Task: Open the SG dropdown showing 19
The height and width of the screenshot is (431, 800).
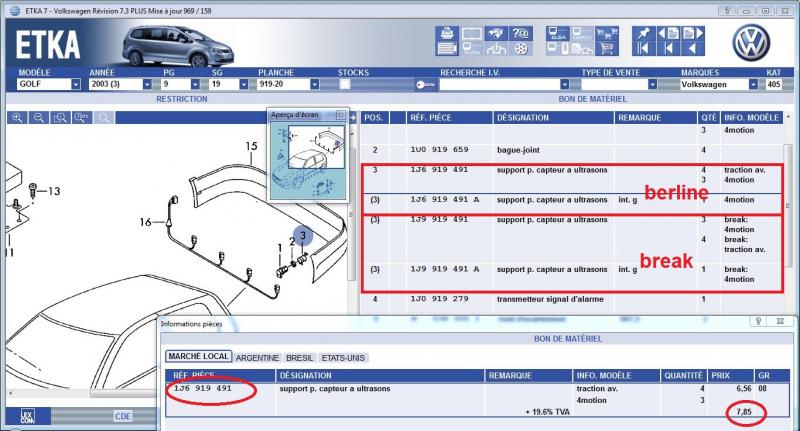Action: [x=243, y=84]
